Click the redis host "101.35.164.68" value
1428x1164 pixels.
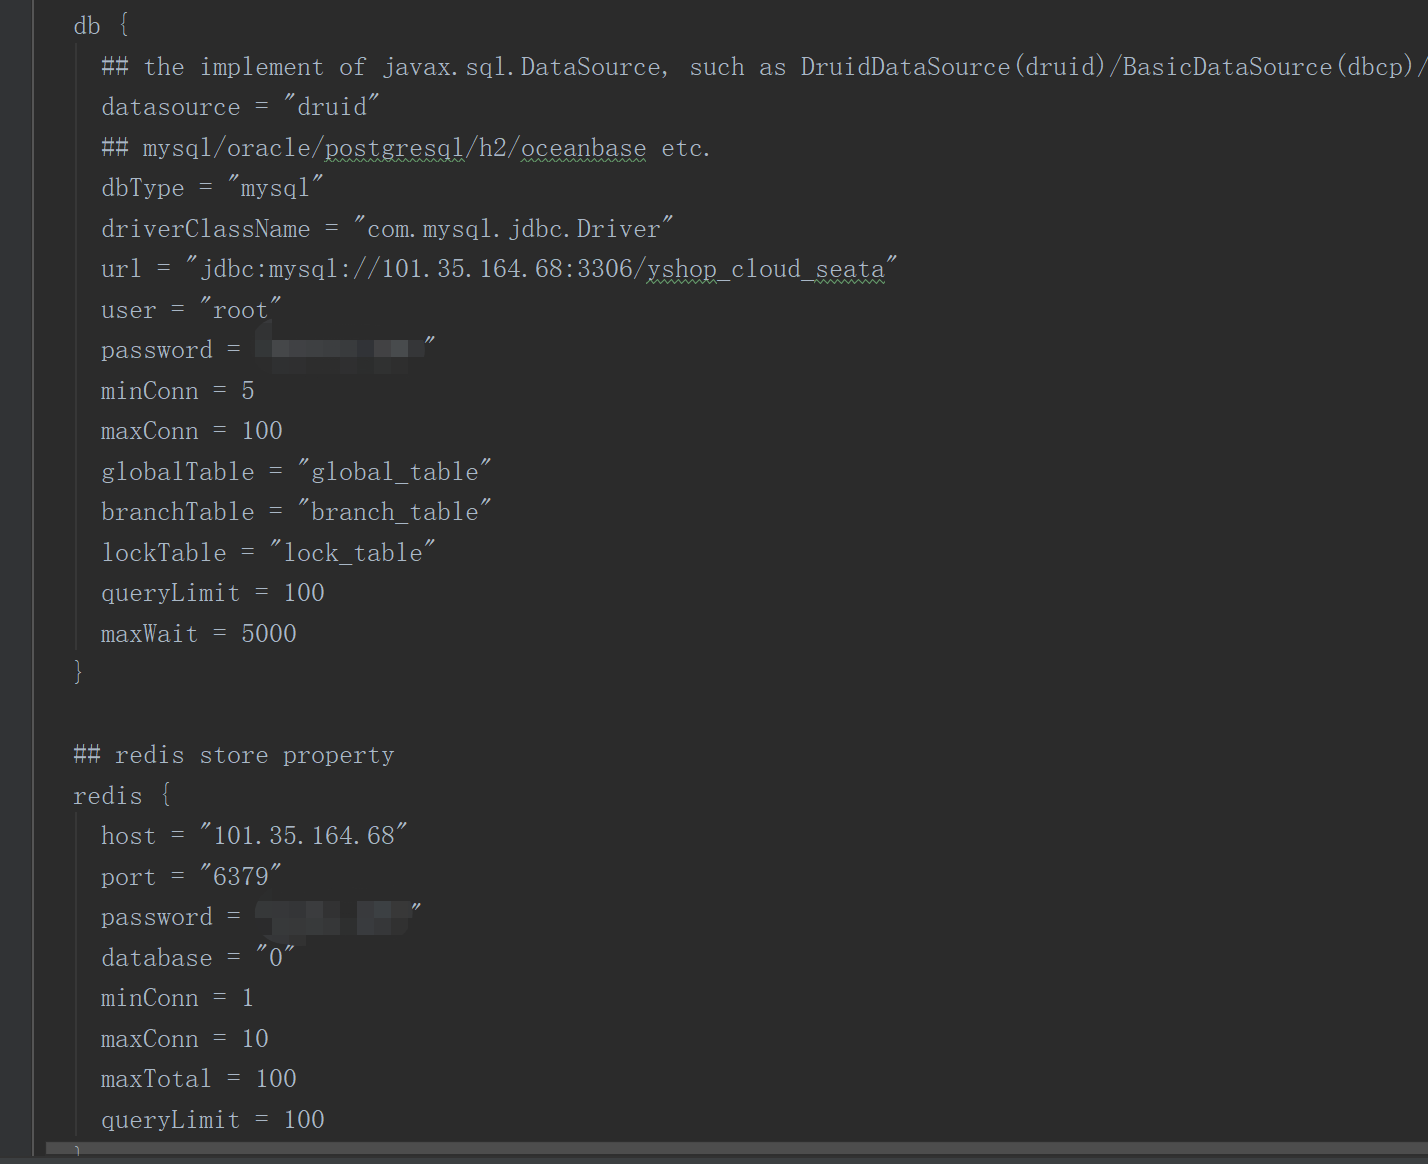tap(304, 836)
